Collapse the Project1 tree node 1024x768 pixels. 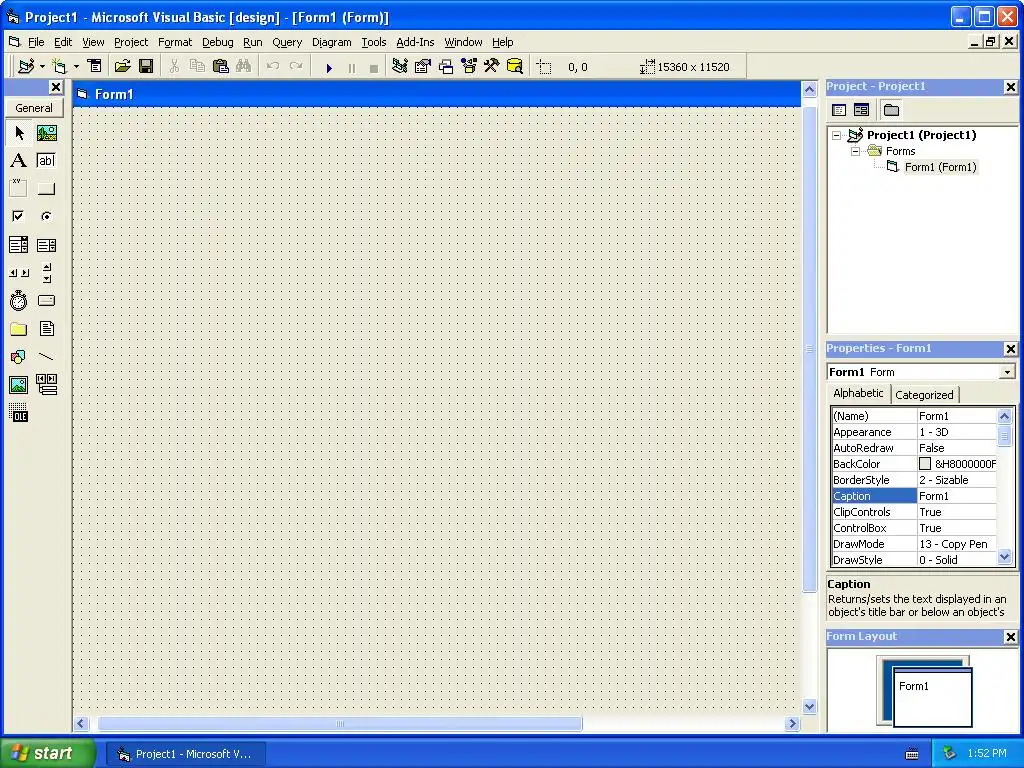836,135
